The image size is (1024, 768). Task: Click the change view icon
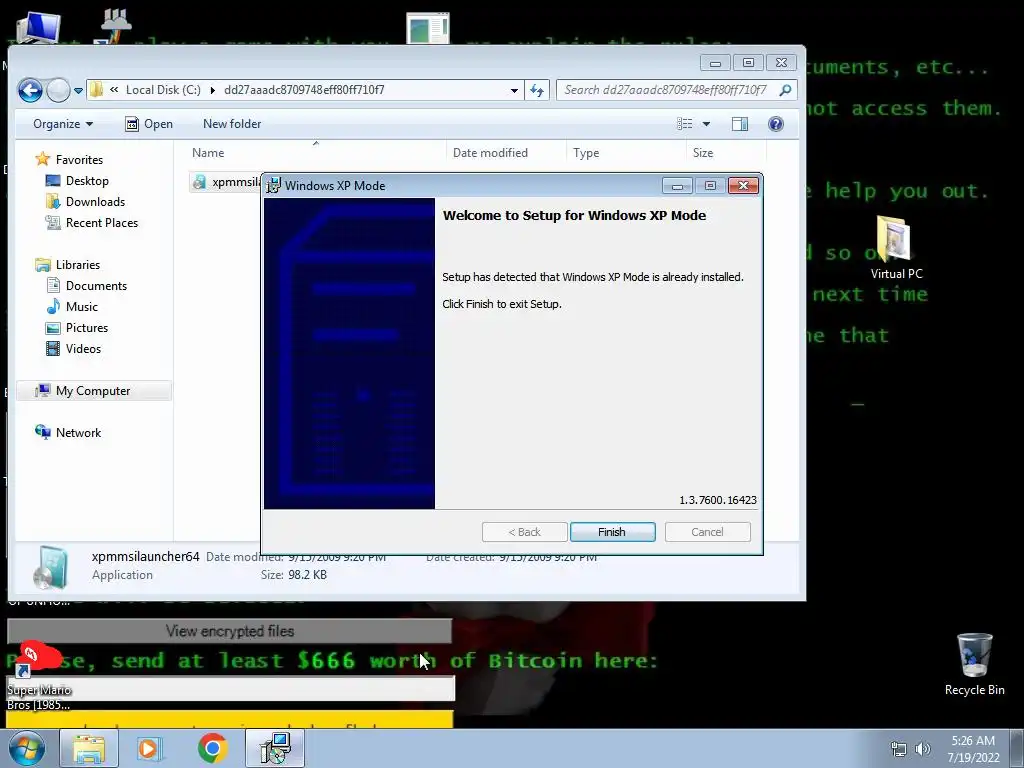[x=684, y=123]
